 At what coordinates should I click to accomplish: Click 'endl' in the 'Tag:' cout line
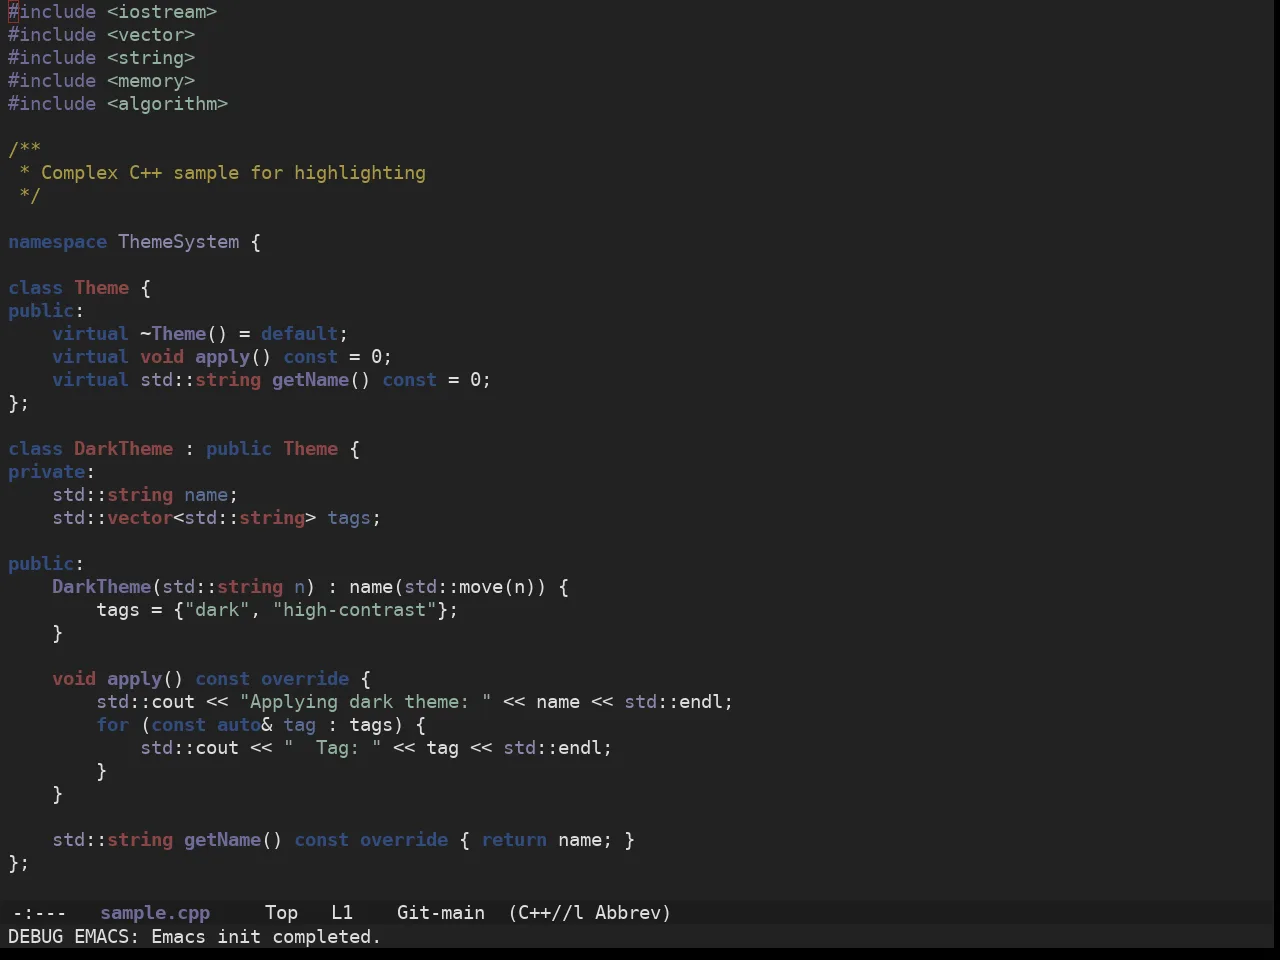[580, 748]
